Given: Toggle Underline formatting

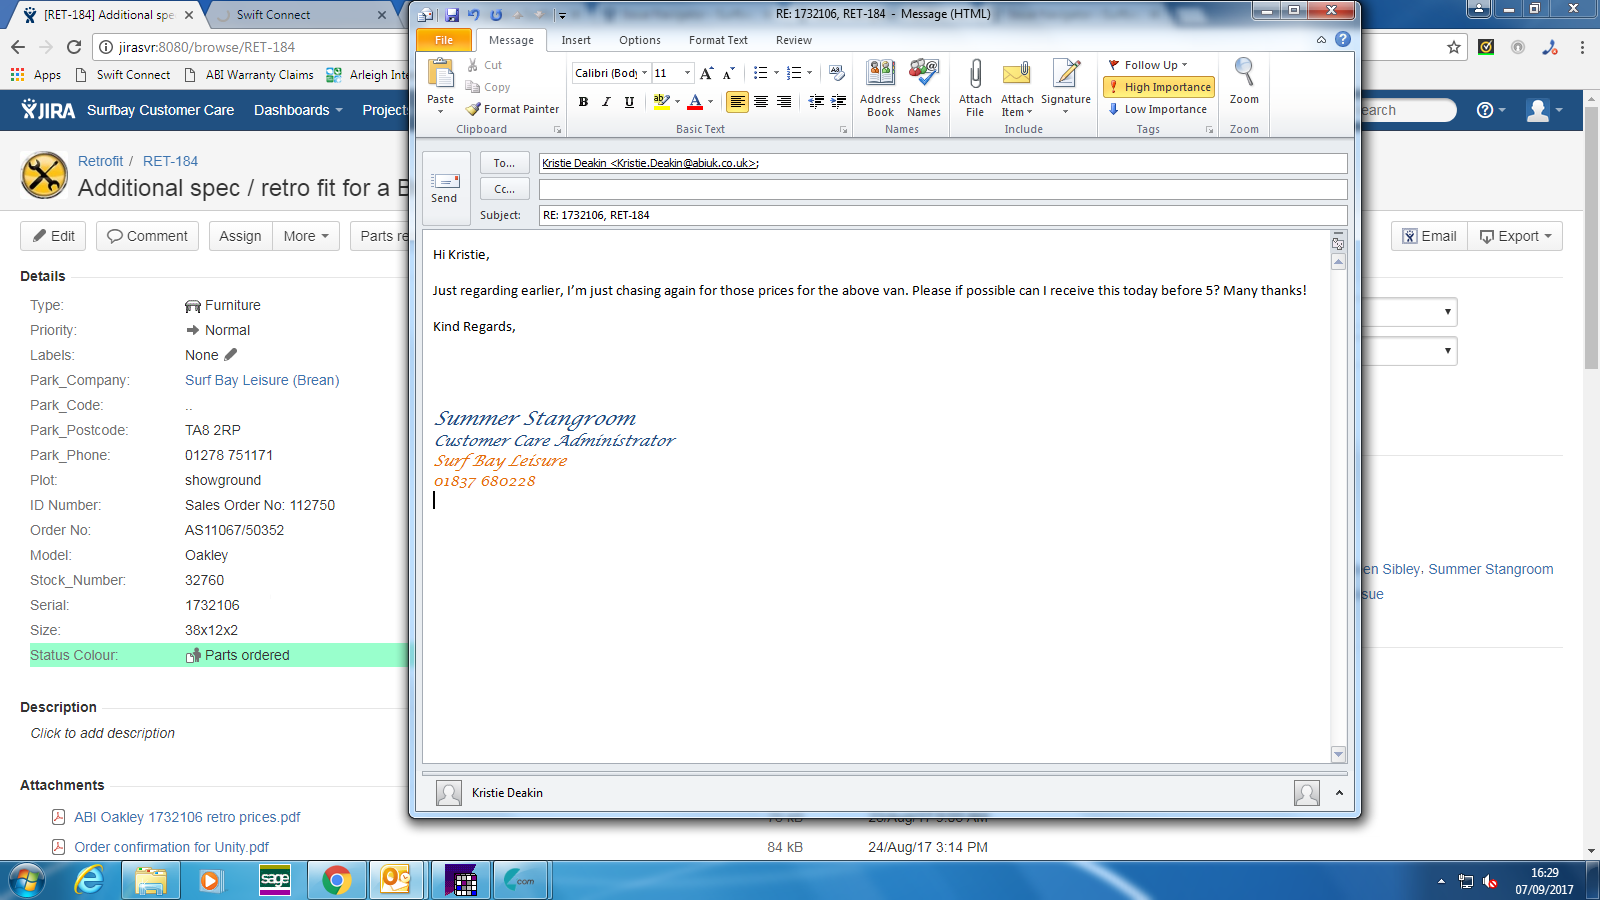Looking at the screenshot, I should [x=629, y=102].
